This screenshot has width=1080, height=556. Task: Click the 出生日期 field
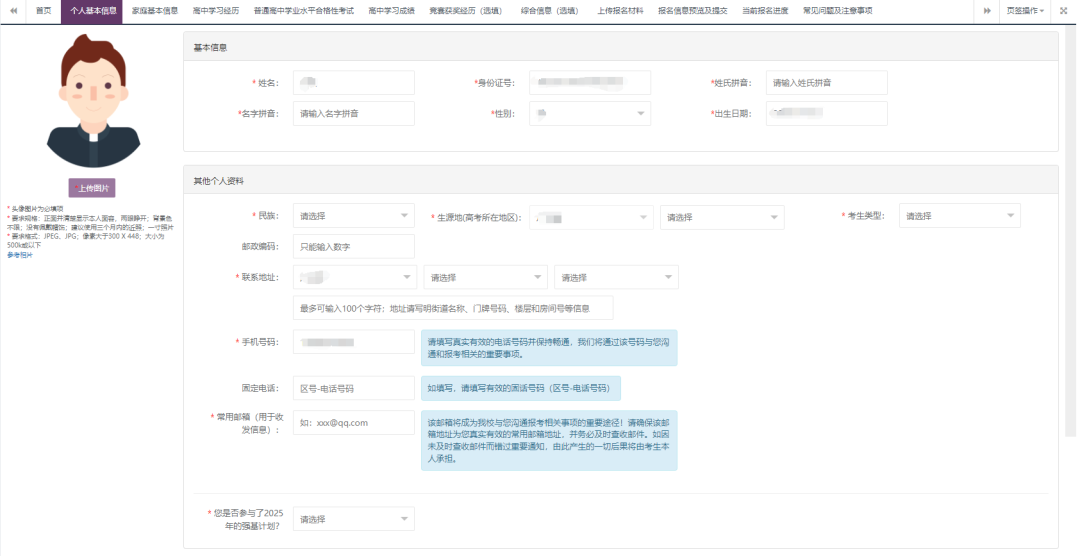827,114
